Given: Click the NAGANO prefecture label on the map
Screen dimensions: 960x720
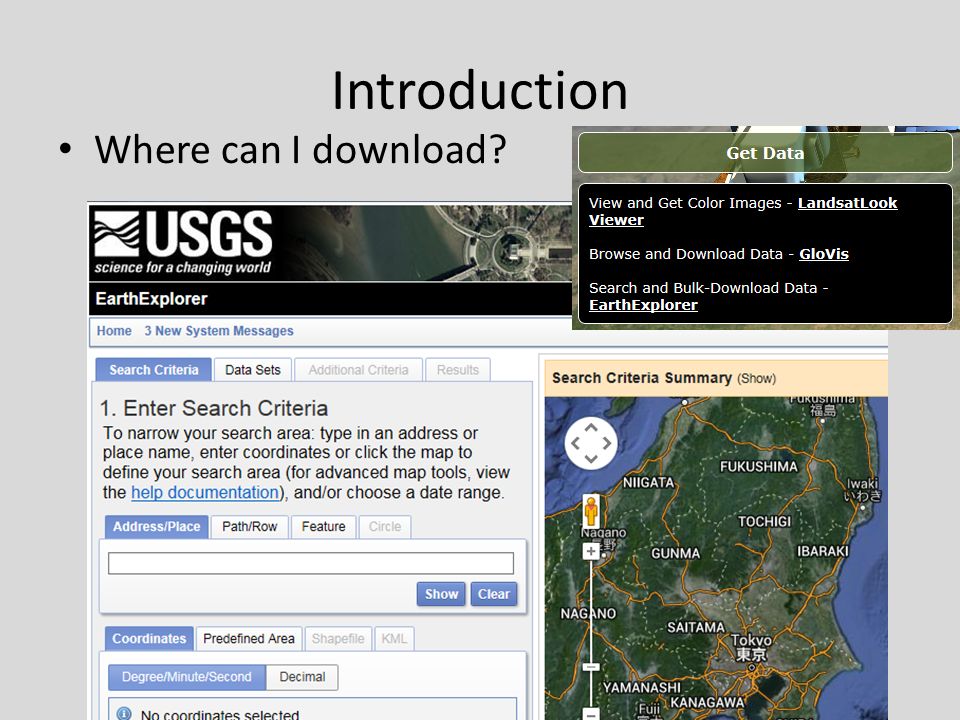Looking at the screenshot, I should 588,613.
